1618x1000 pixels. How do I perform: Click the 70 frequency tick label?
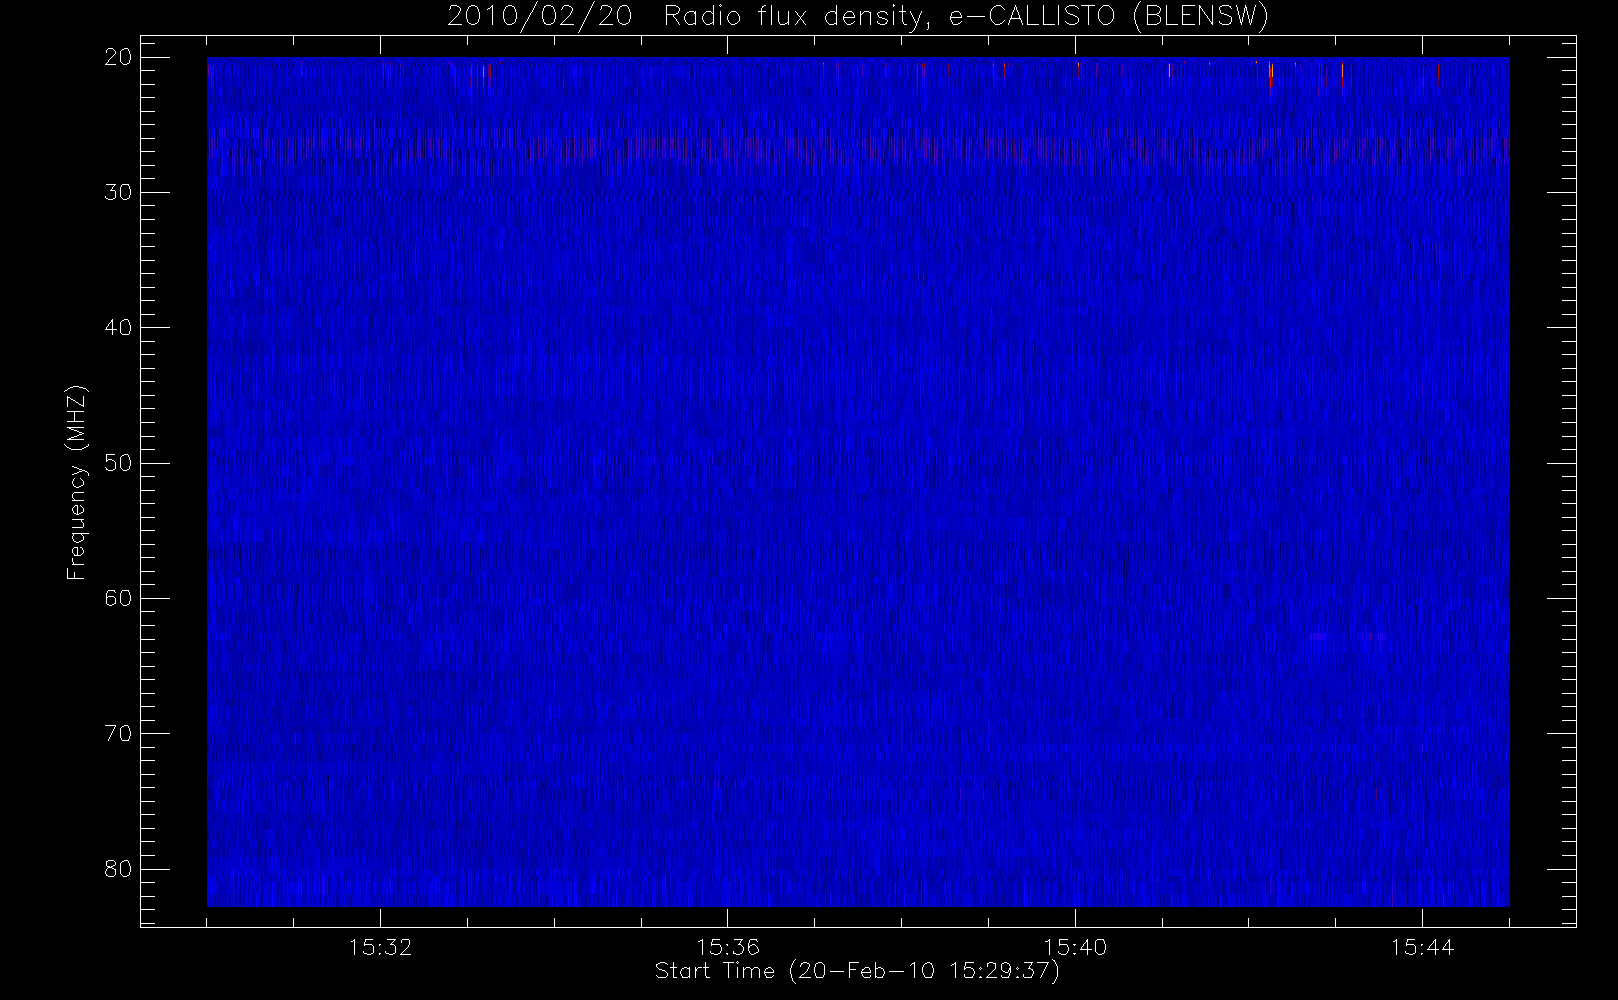point(118,733)
